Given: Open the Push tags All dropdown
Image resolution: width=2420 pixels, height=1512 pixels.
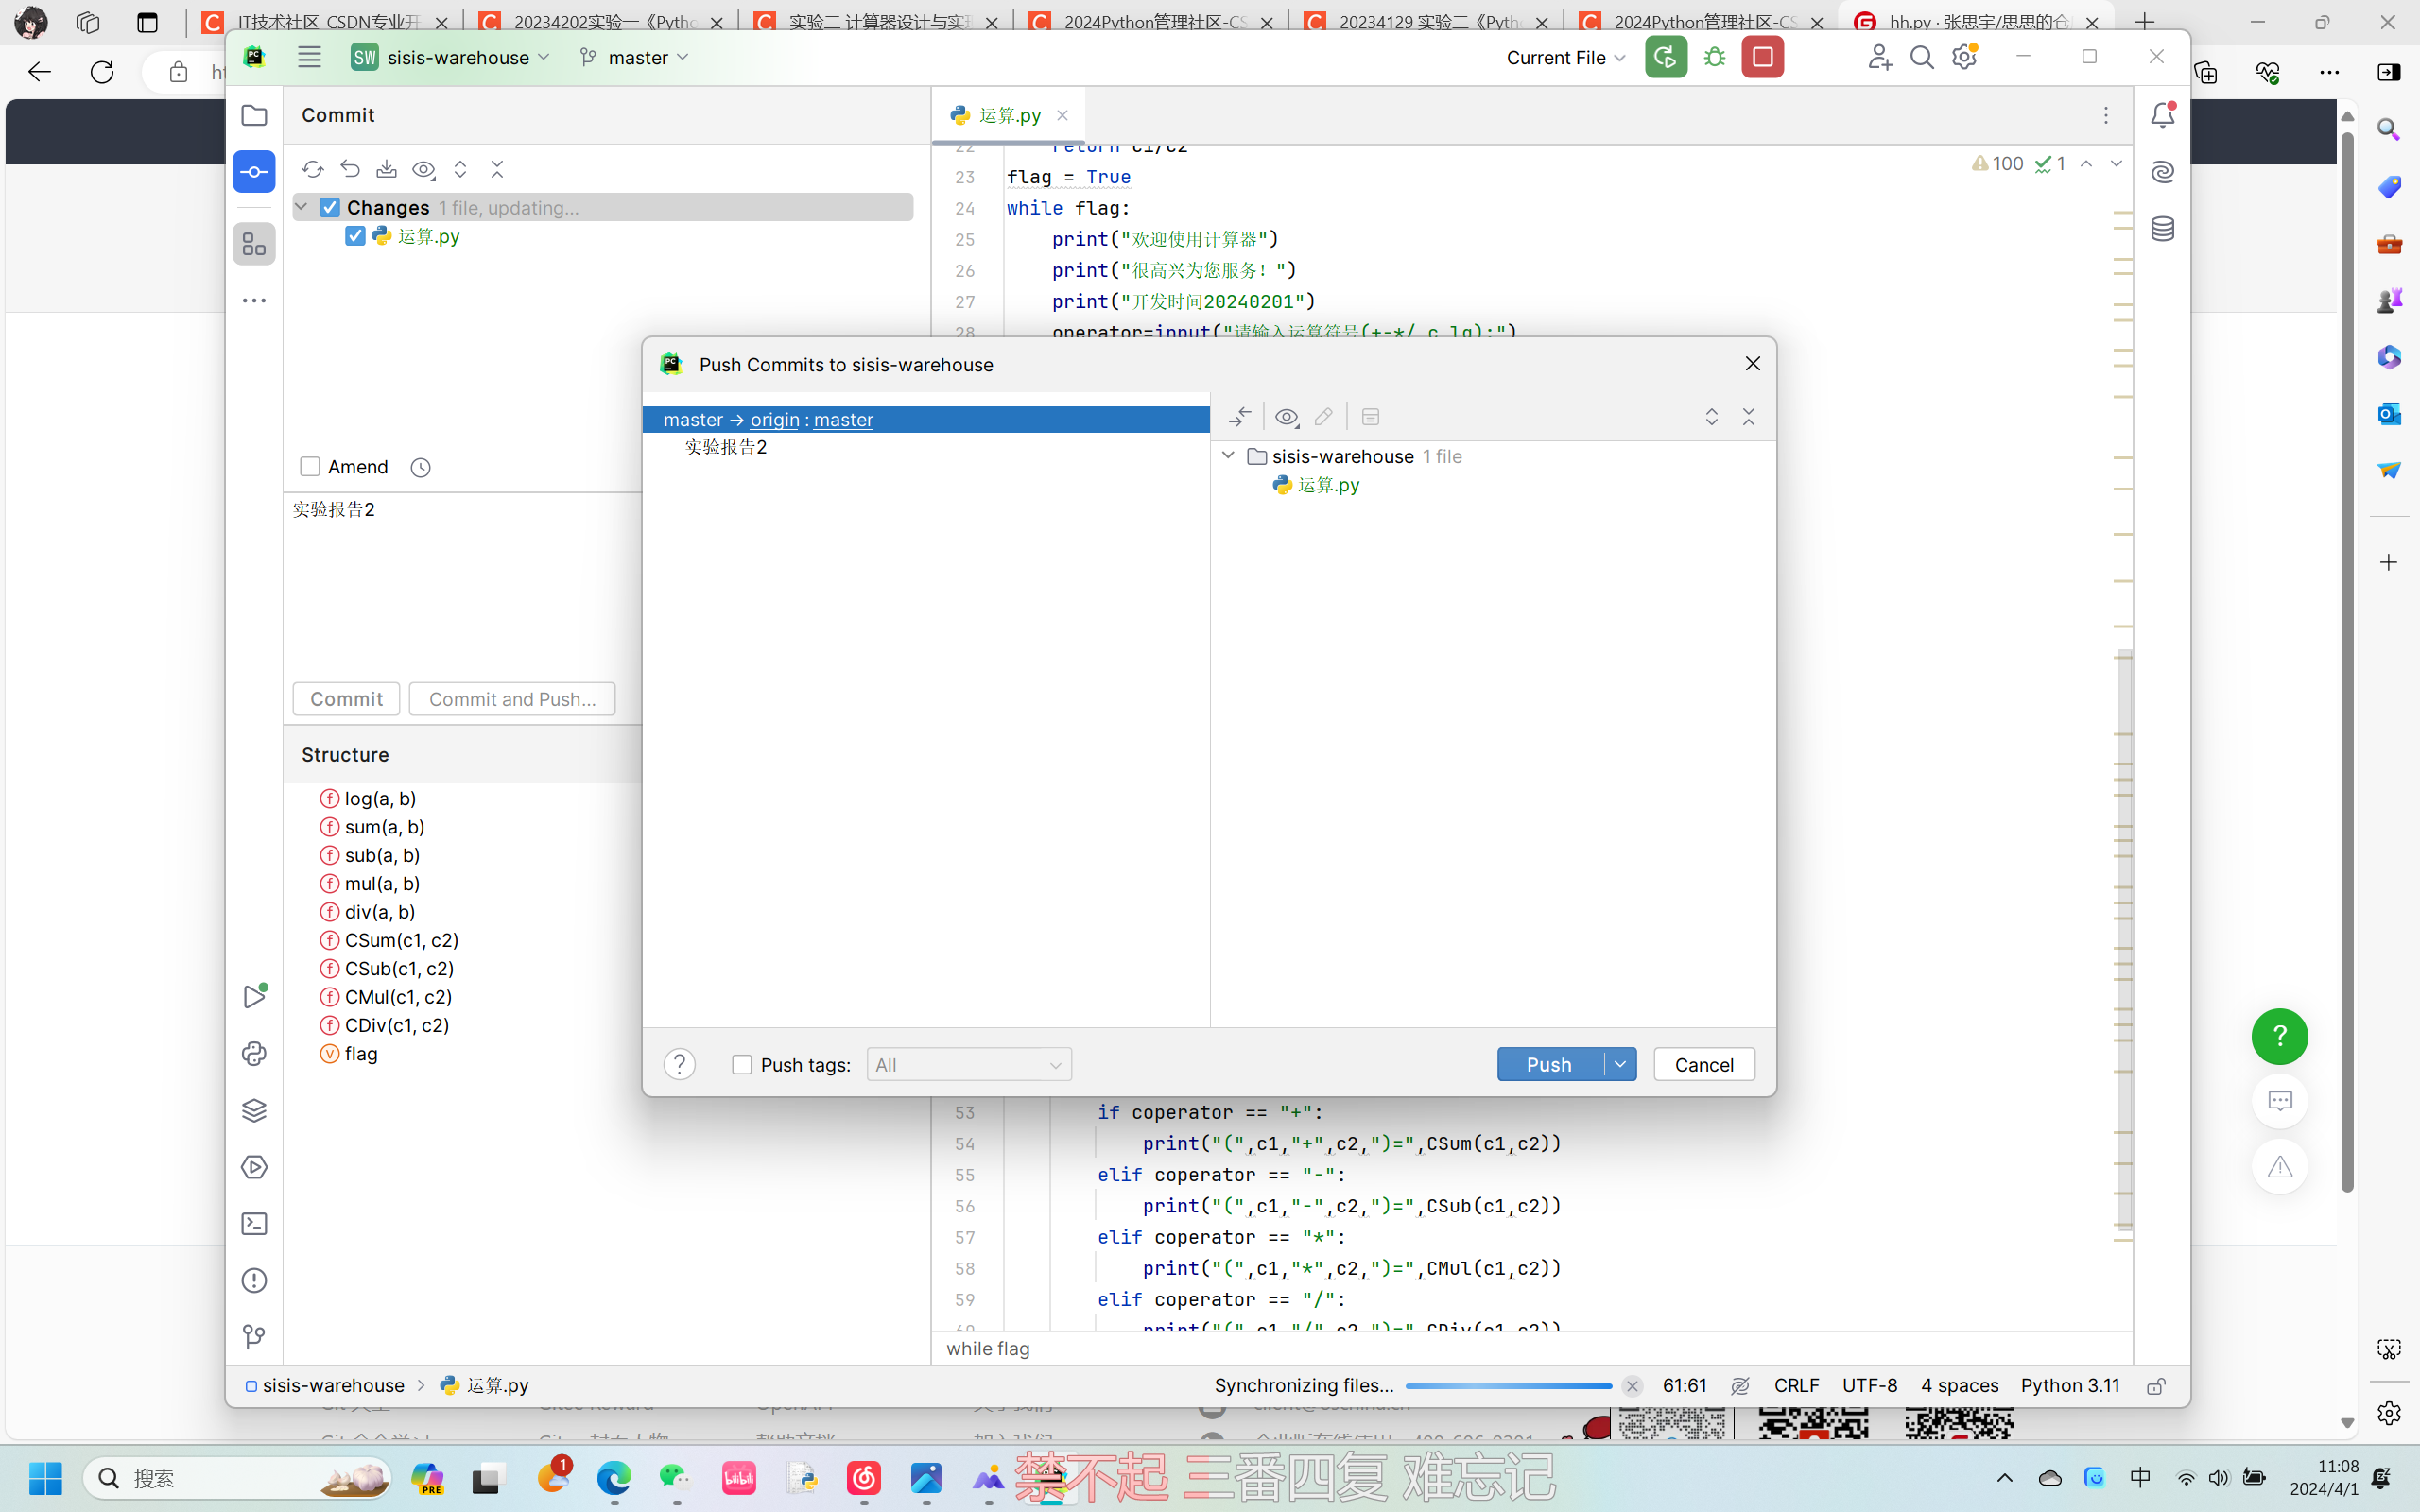Looking at the screenshot, I should (x=968, y=1065).
